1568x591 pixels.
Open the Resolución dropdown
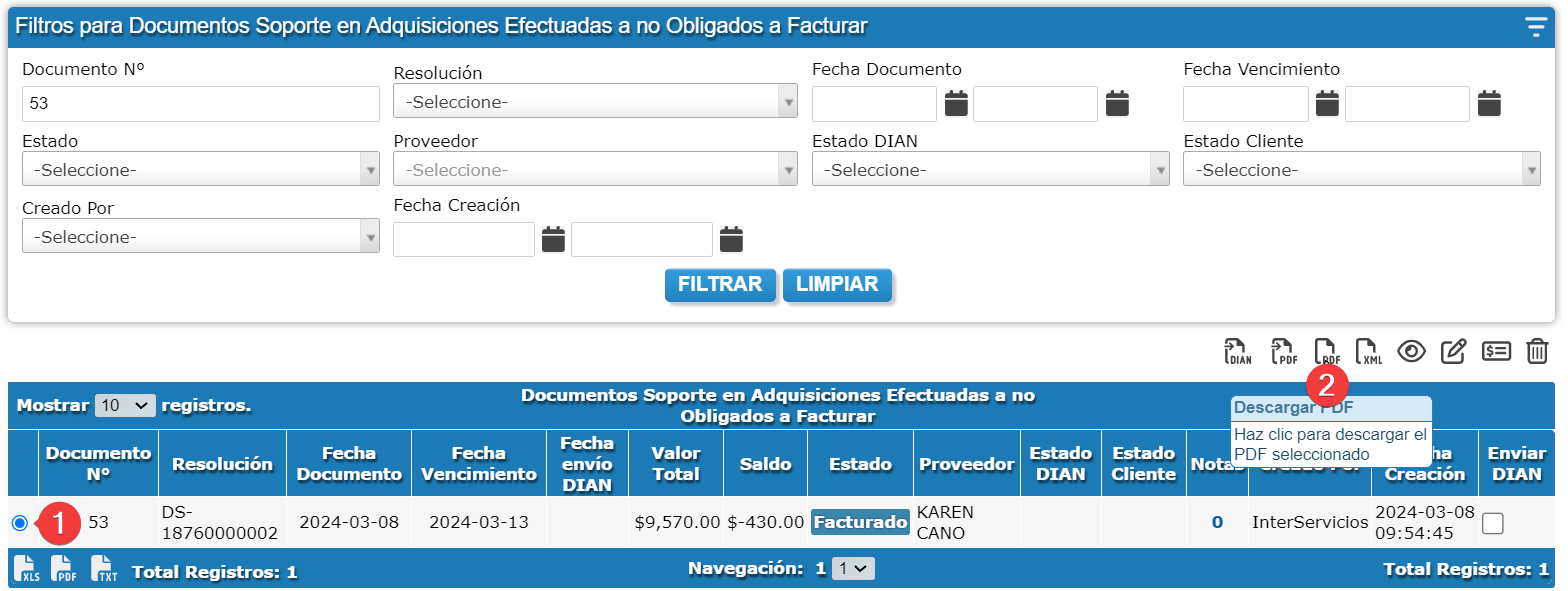595,102
